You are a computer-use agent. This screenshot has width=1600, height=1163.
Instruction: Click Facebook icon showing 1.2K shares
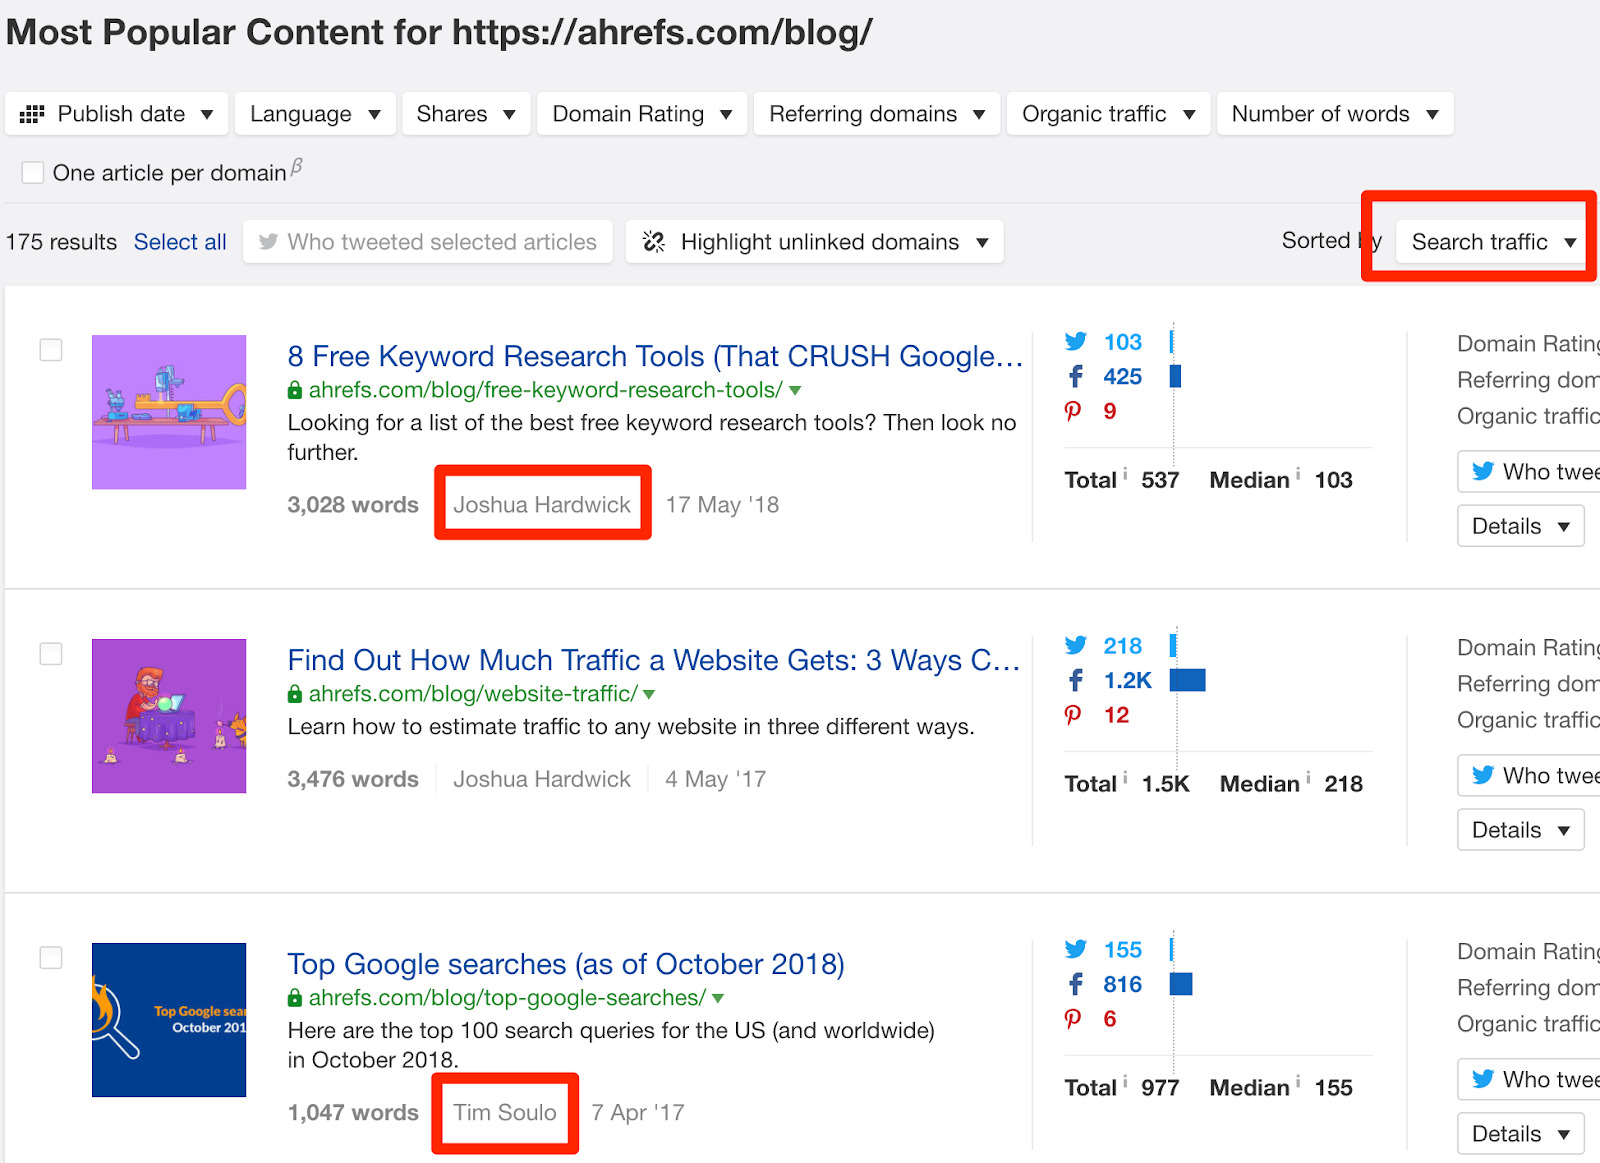(x=1076, y=681)
